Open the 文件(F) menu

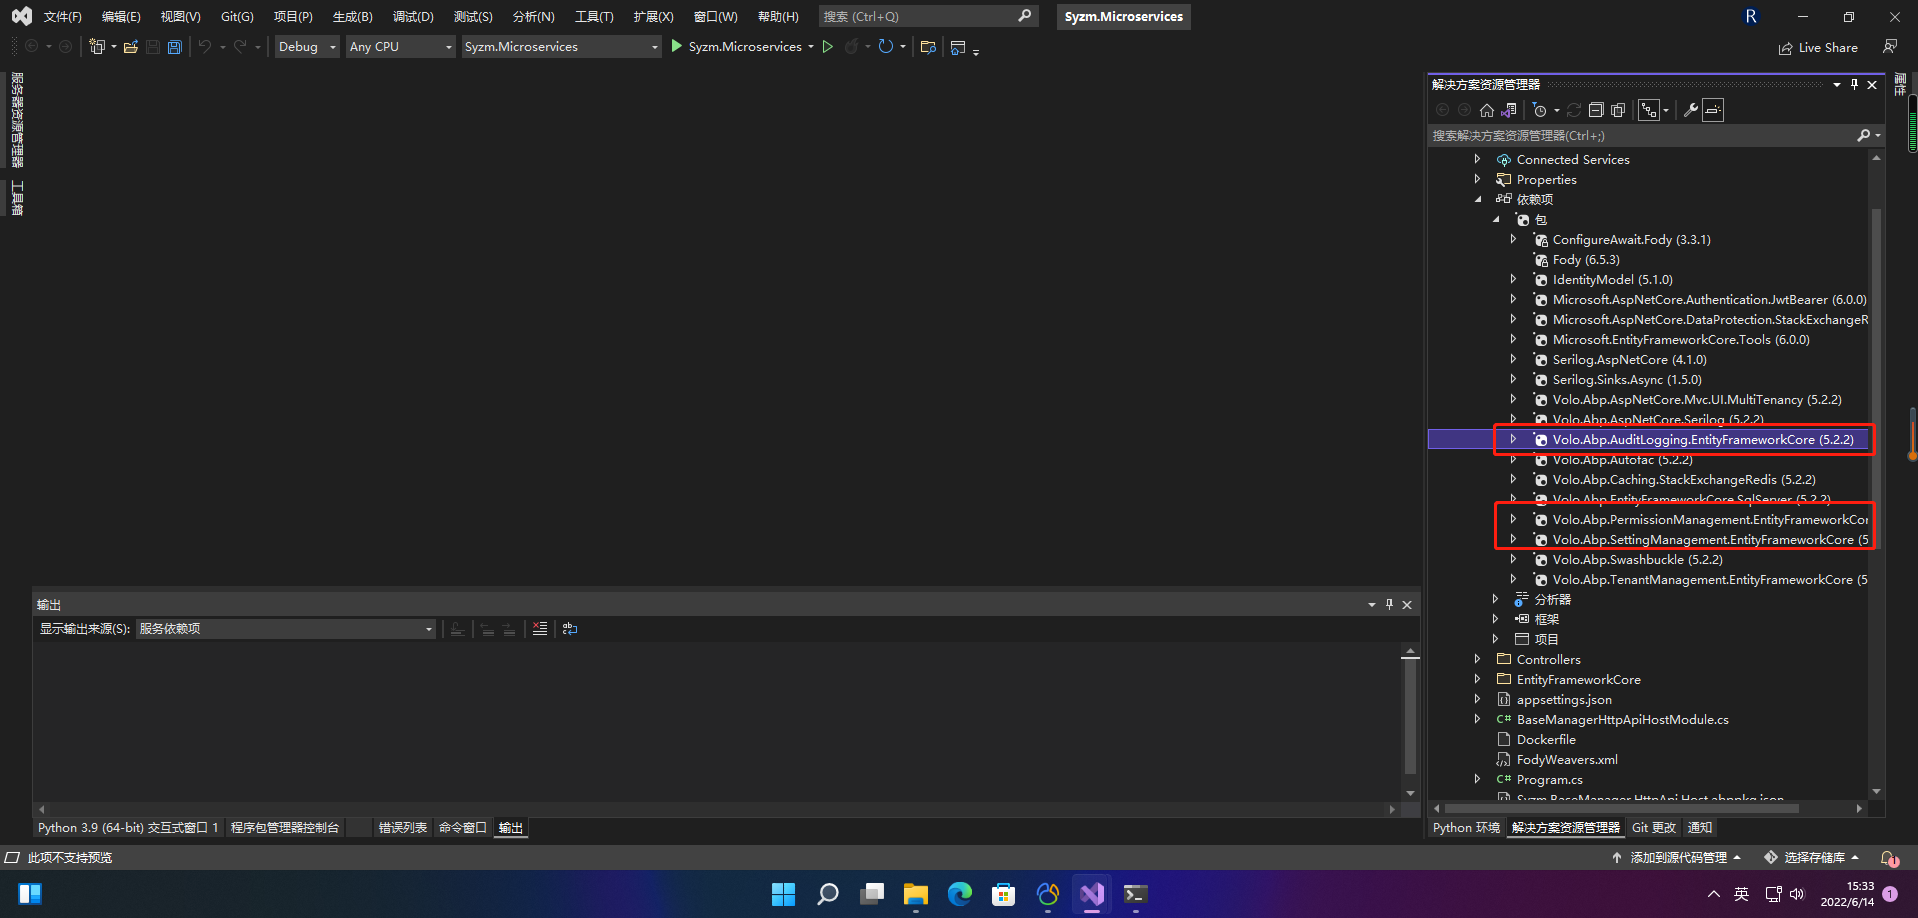[62, 17]
